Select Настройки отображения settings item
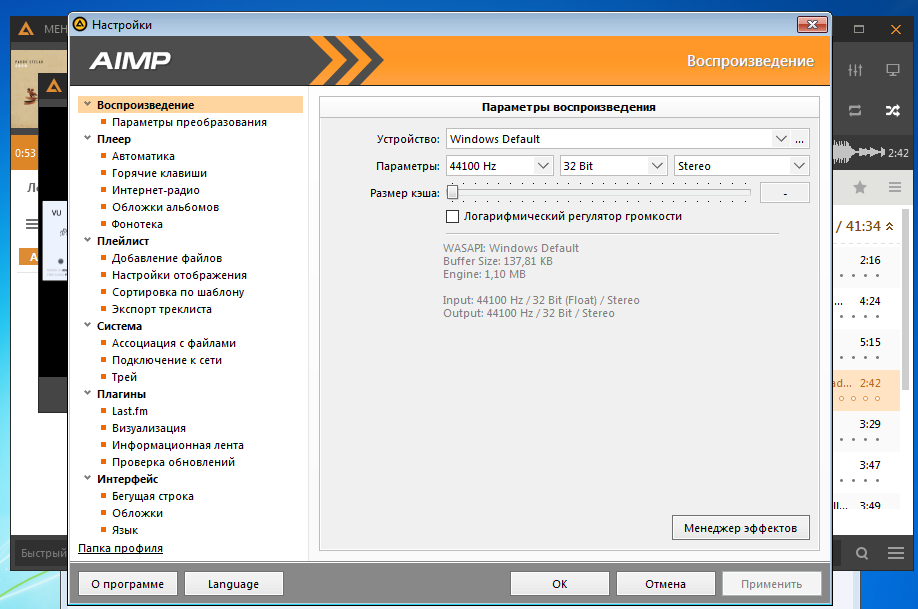This screenshot has width=918, height=609. (x=179, y=275)
